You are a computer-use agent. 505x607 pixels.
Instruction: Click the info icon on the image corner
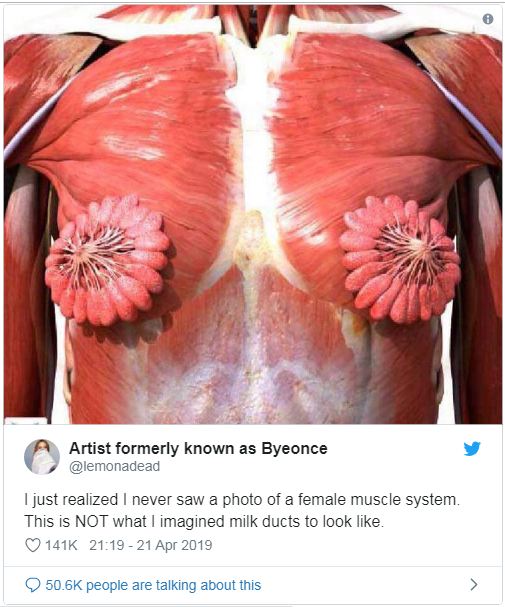click(x=488, y=19)
